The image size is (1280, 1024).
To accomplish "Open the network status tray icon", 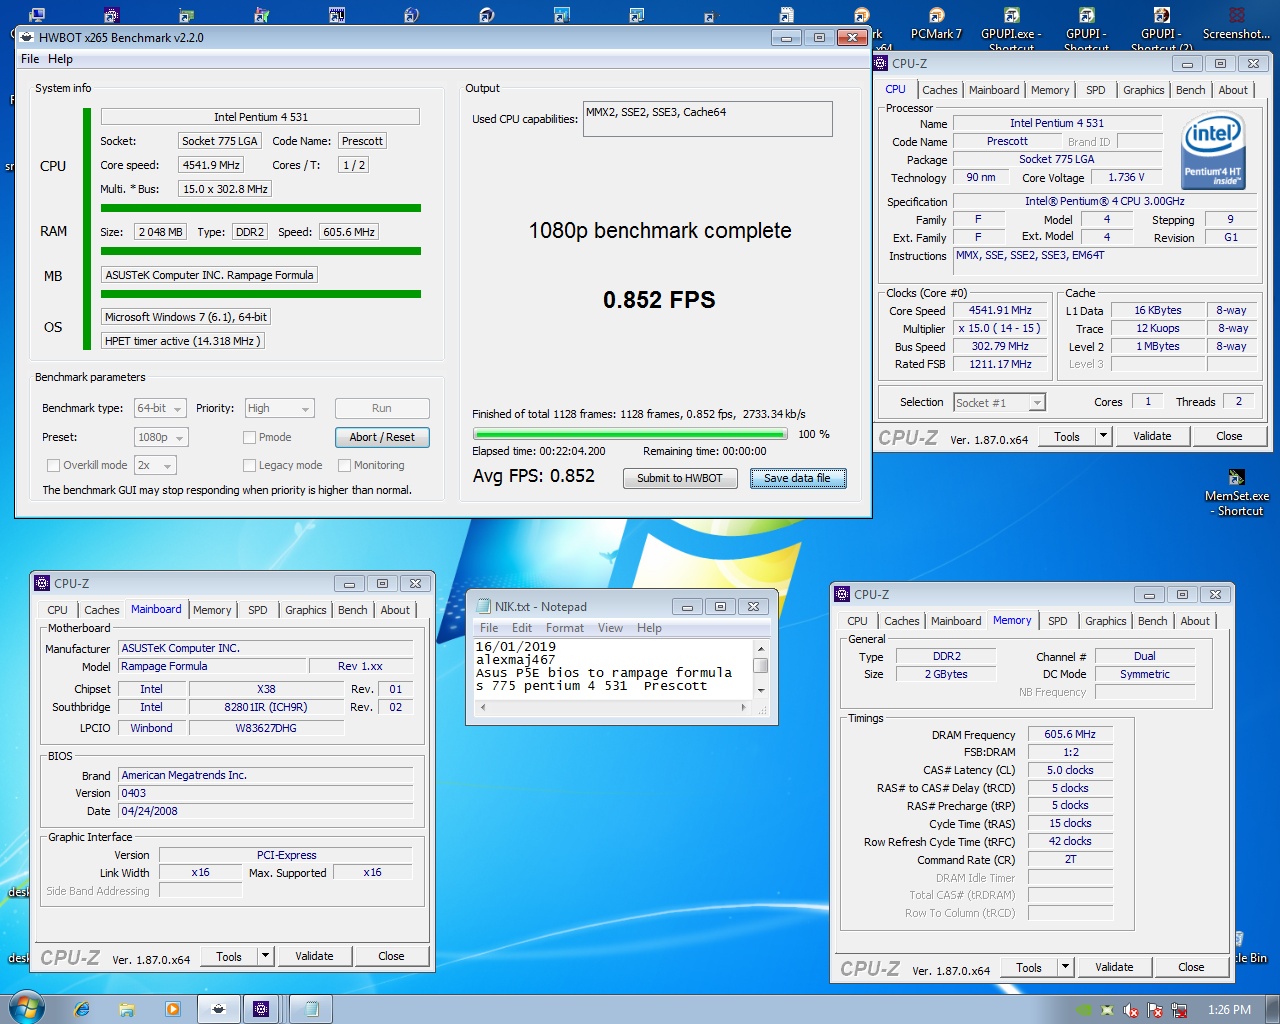I will point(1179,1010).
